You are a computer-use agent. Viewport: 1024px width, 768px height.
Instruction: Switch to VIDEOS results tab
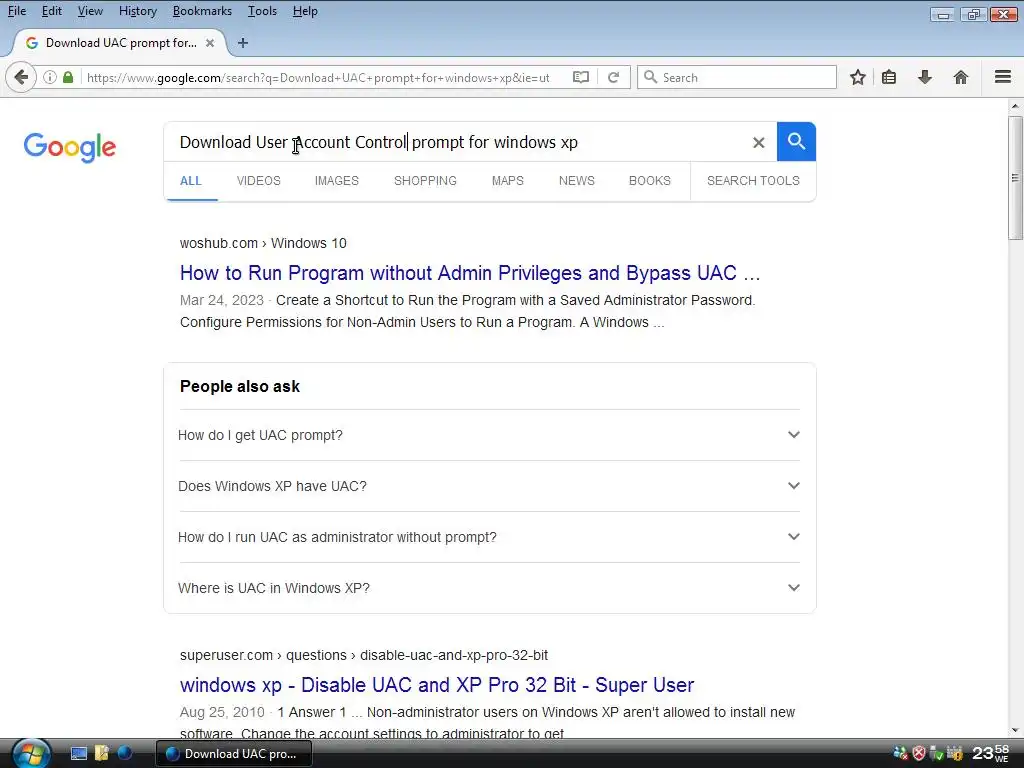[x=259, y=181]
